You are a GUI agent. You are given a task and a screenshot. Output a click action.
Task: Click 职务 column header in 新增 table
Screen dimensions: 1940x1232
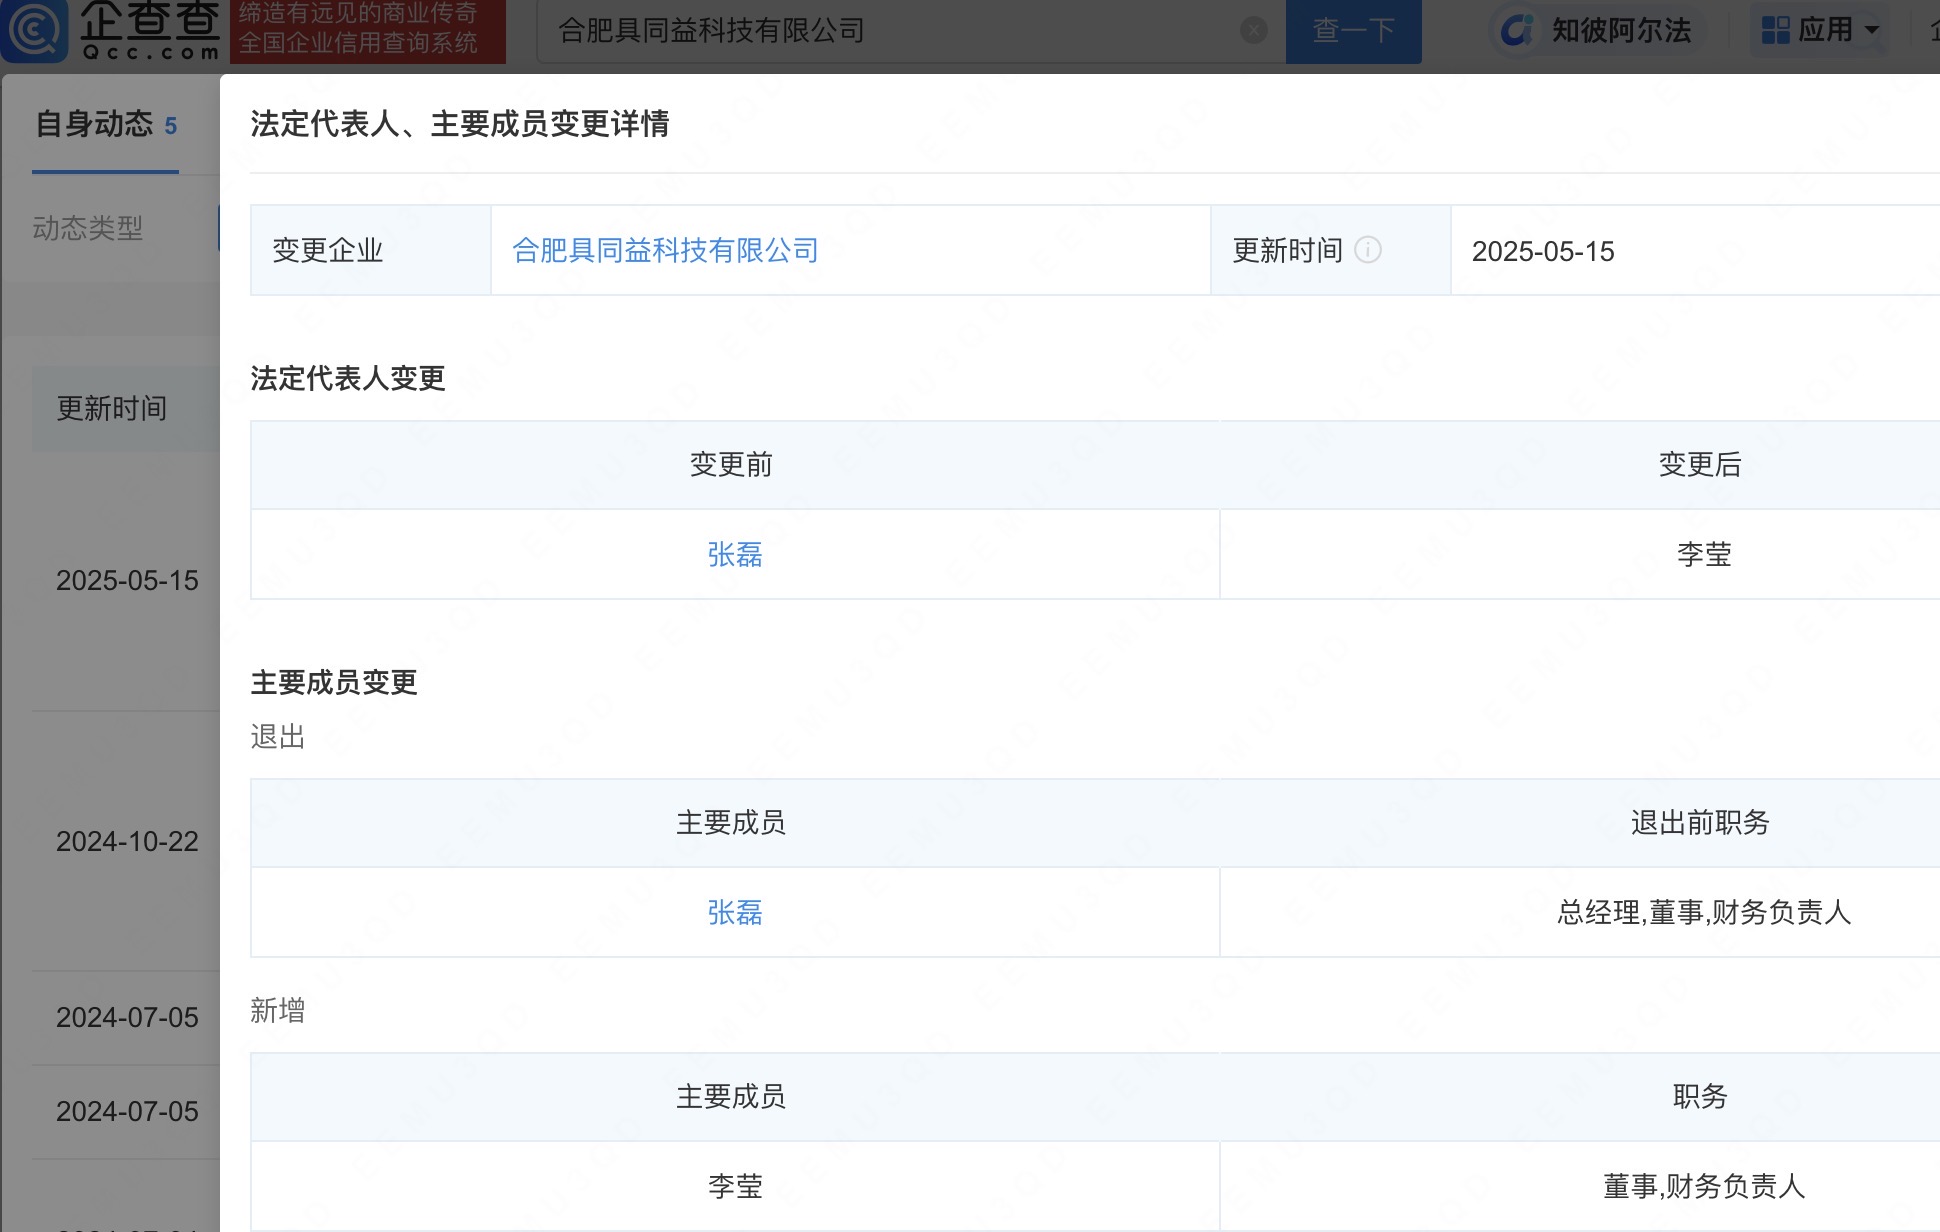tap(1700, 1096)
